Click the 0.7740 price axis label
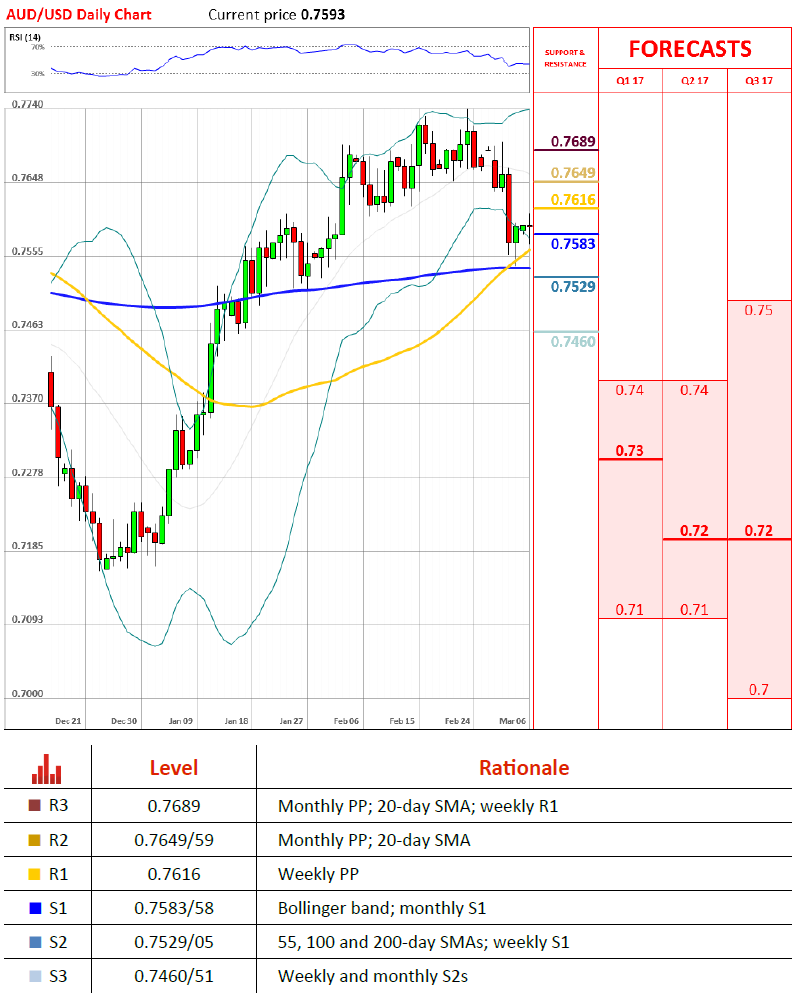This screenshot has height=995, width=801. tap(27, 104)
